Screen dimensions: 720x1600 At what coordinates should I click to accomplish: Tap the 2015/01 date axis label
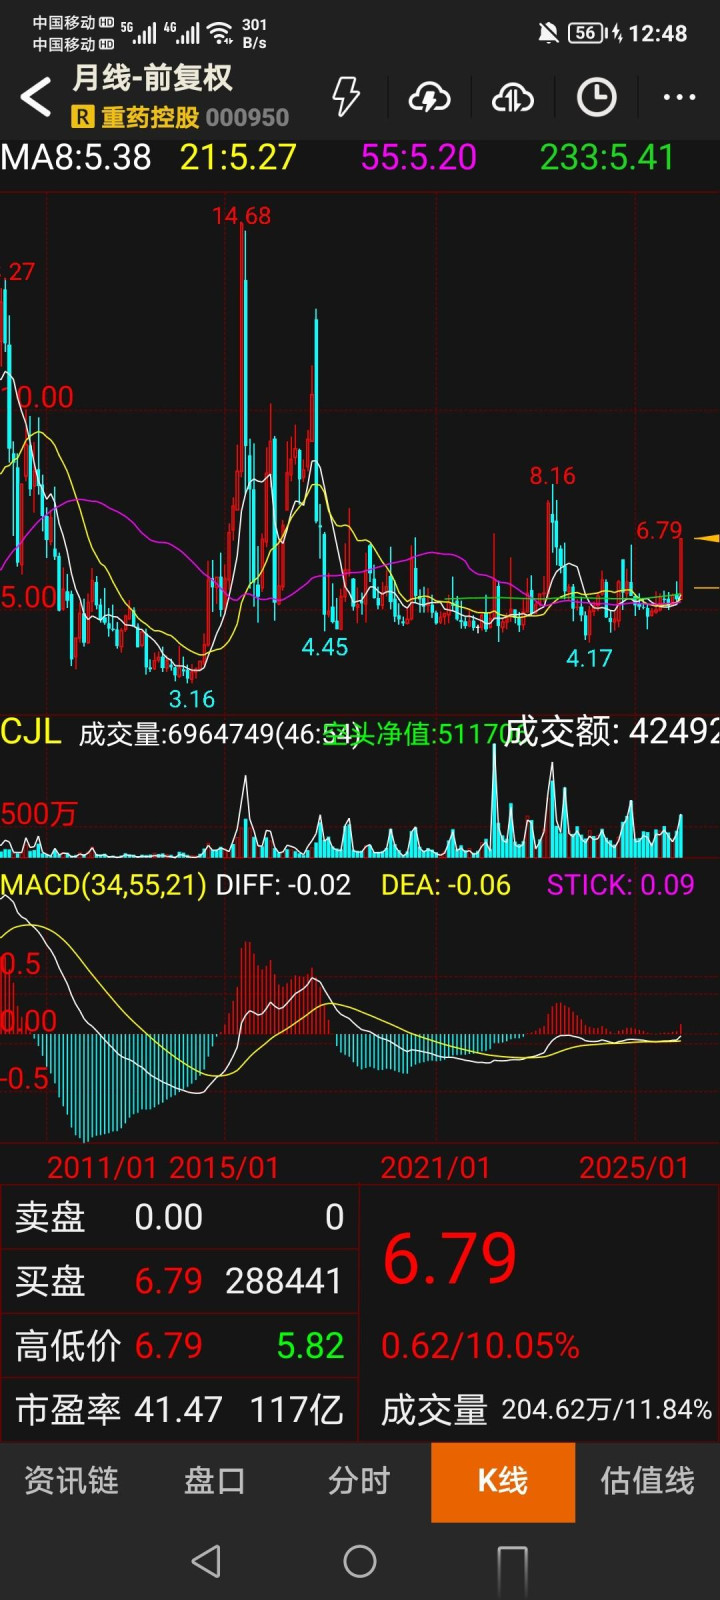point(224,1167)
